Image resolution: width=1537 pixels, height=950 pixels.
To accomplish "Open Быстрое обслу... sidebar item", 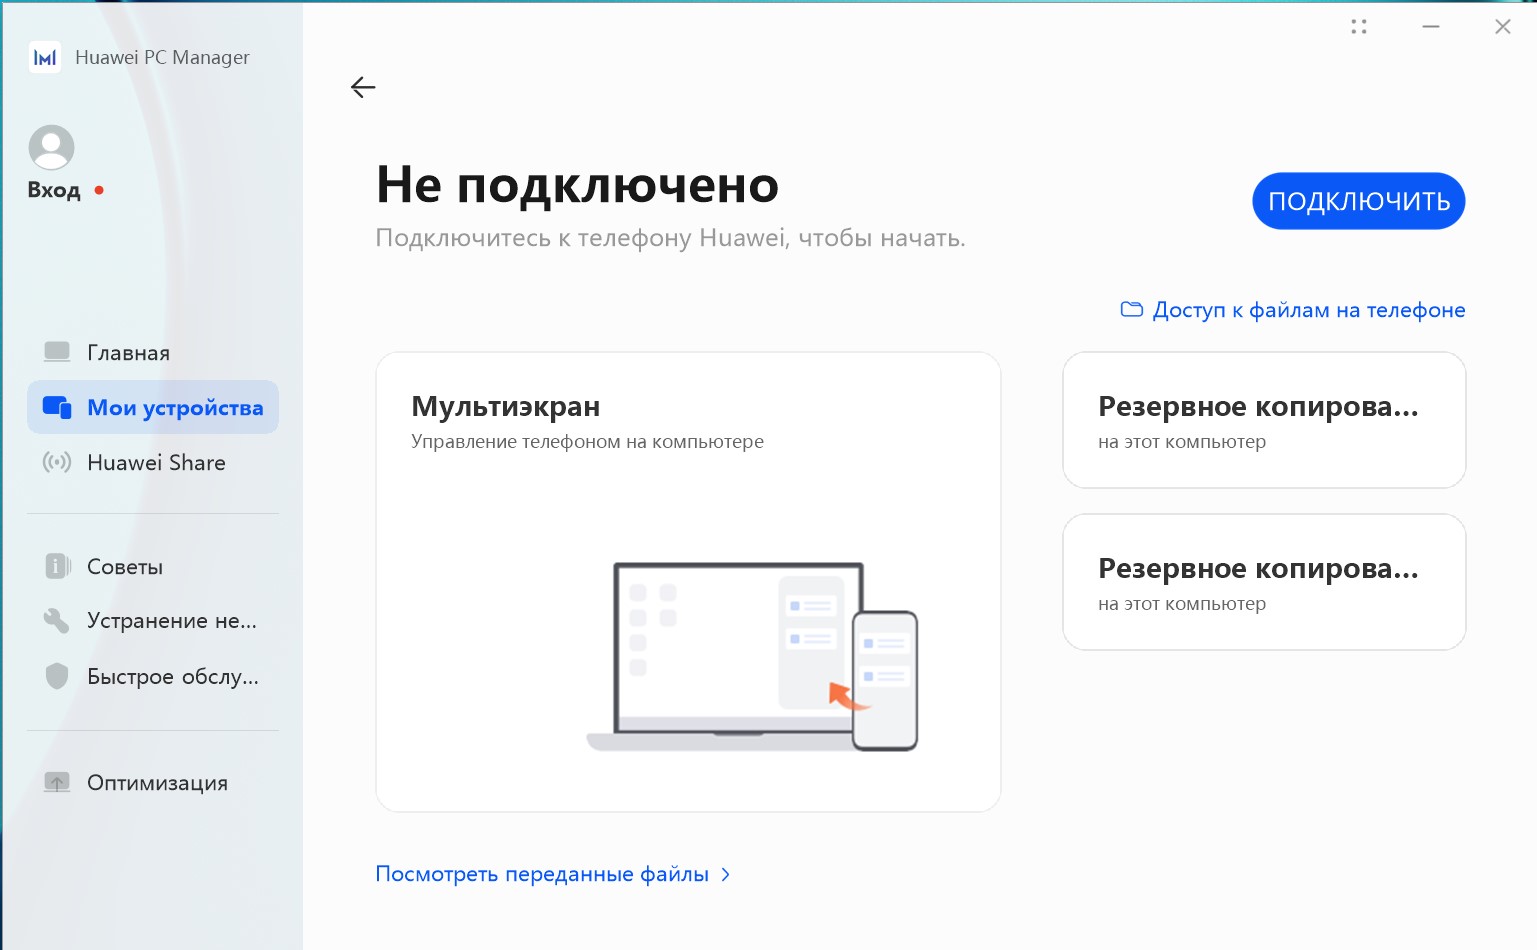I will [x=153, y=676].
